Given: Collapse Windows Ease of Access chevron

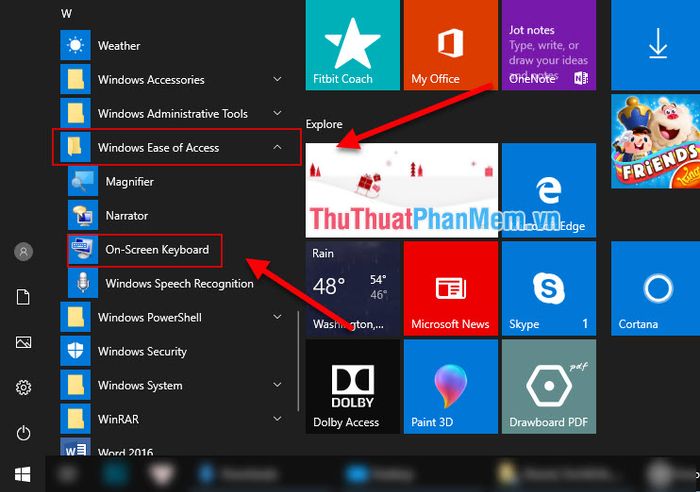Looking at the screenshot, I should 277,147.
